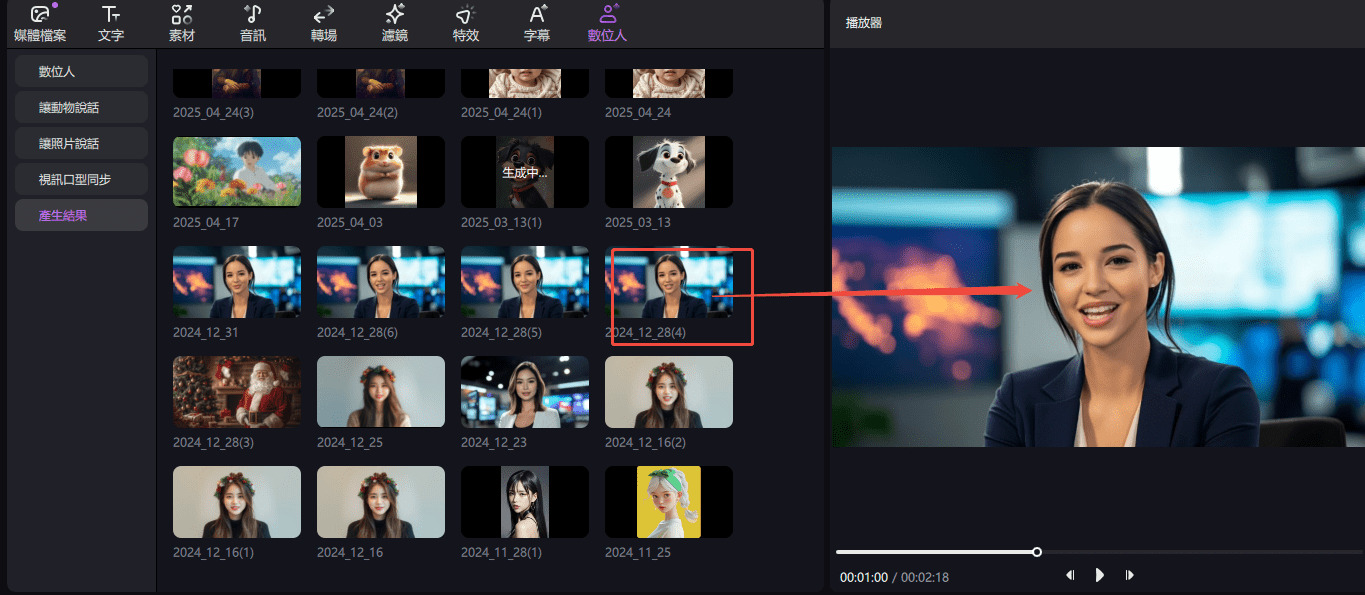Open the 轉場 transitions panel
Screen dimensions: 1365x595
click(x=324, y=24)
